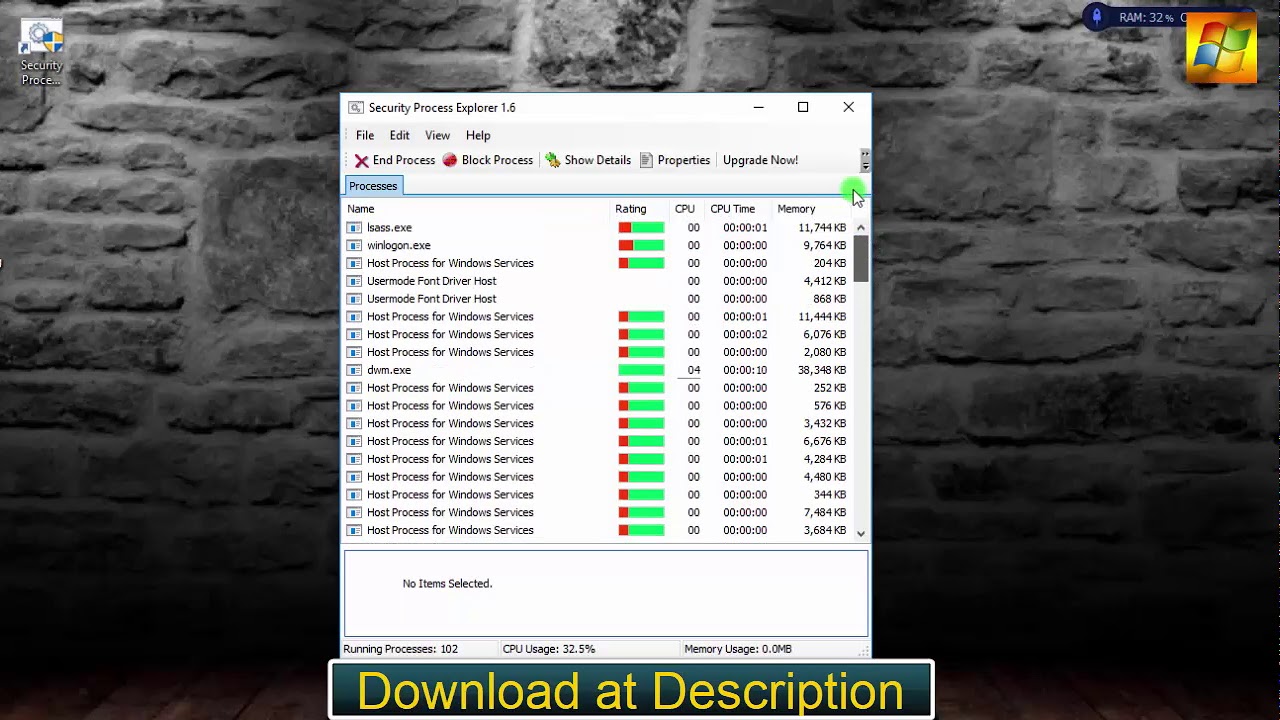1280x720 pixels.
Task: Click the 00:00:10 CPU time value
Action: point(745,370)
